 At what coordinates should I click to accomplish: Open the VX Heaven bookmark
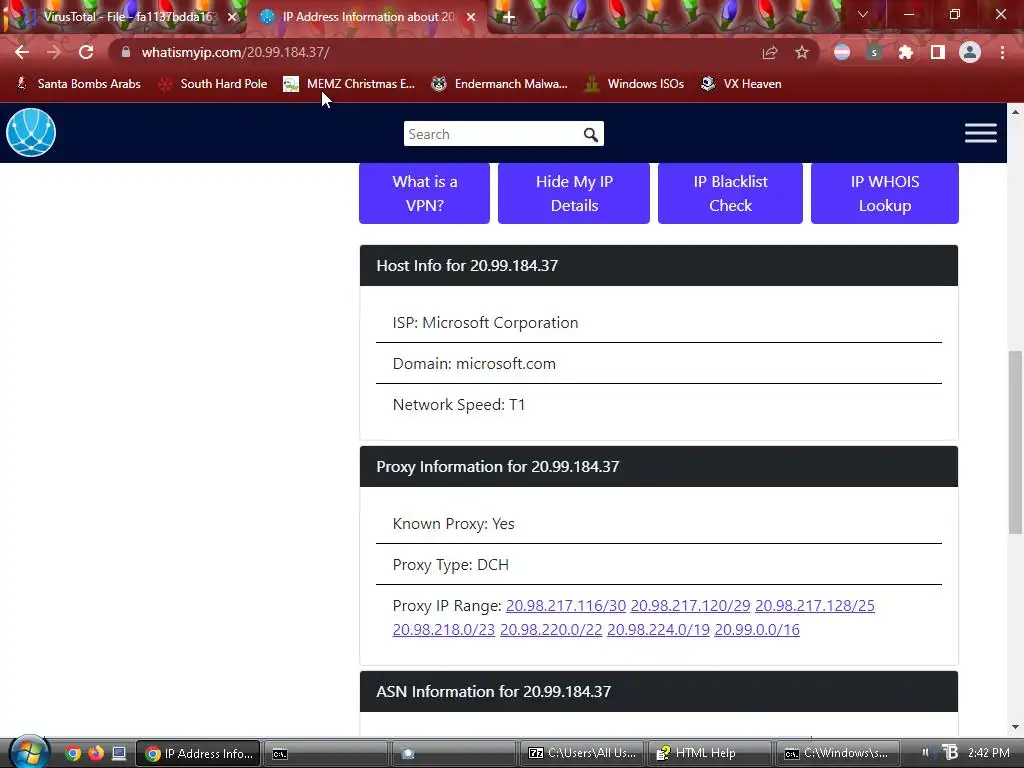(741, 84)
